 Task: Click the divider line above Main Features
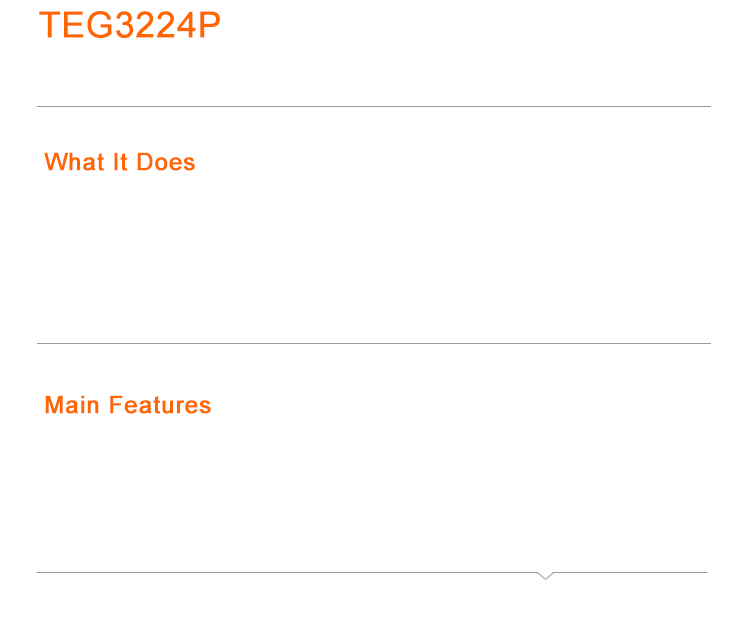pyautogui.click(x=373, y=343)
